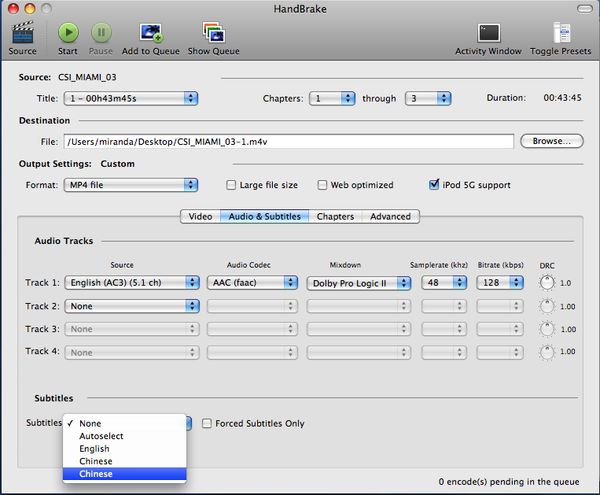Enable Web optimized checkbox
The image size is (600, 495).
(322, 185)
